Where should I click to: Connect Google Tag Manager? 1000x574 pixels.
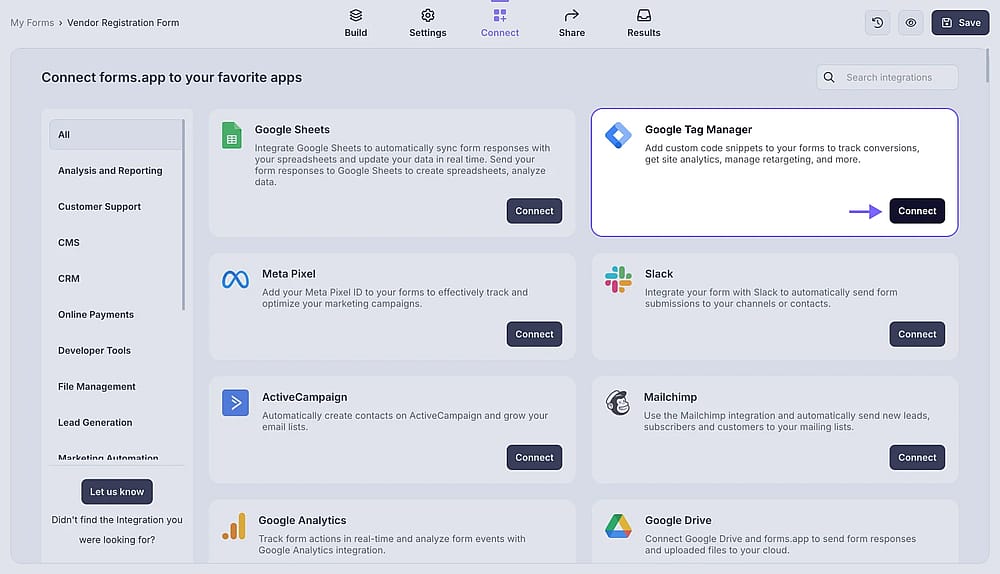[x=917, y=211]
